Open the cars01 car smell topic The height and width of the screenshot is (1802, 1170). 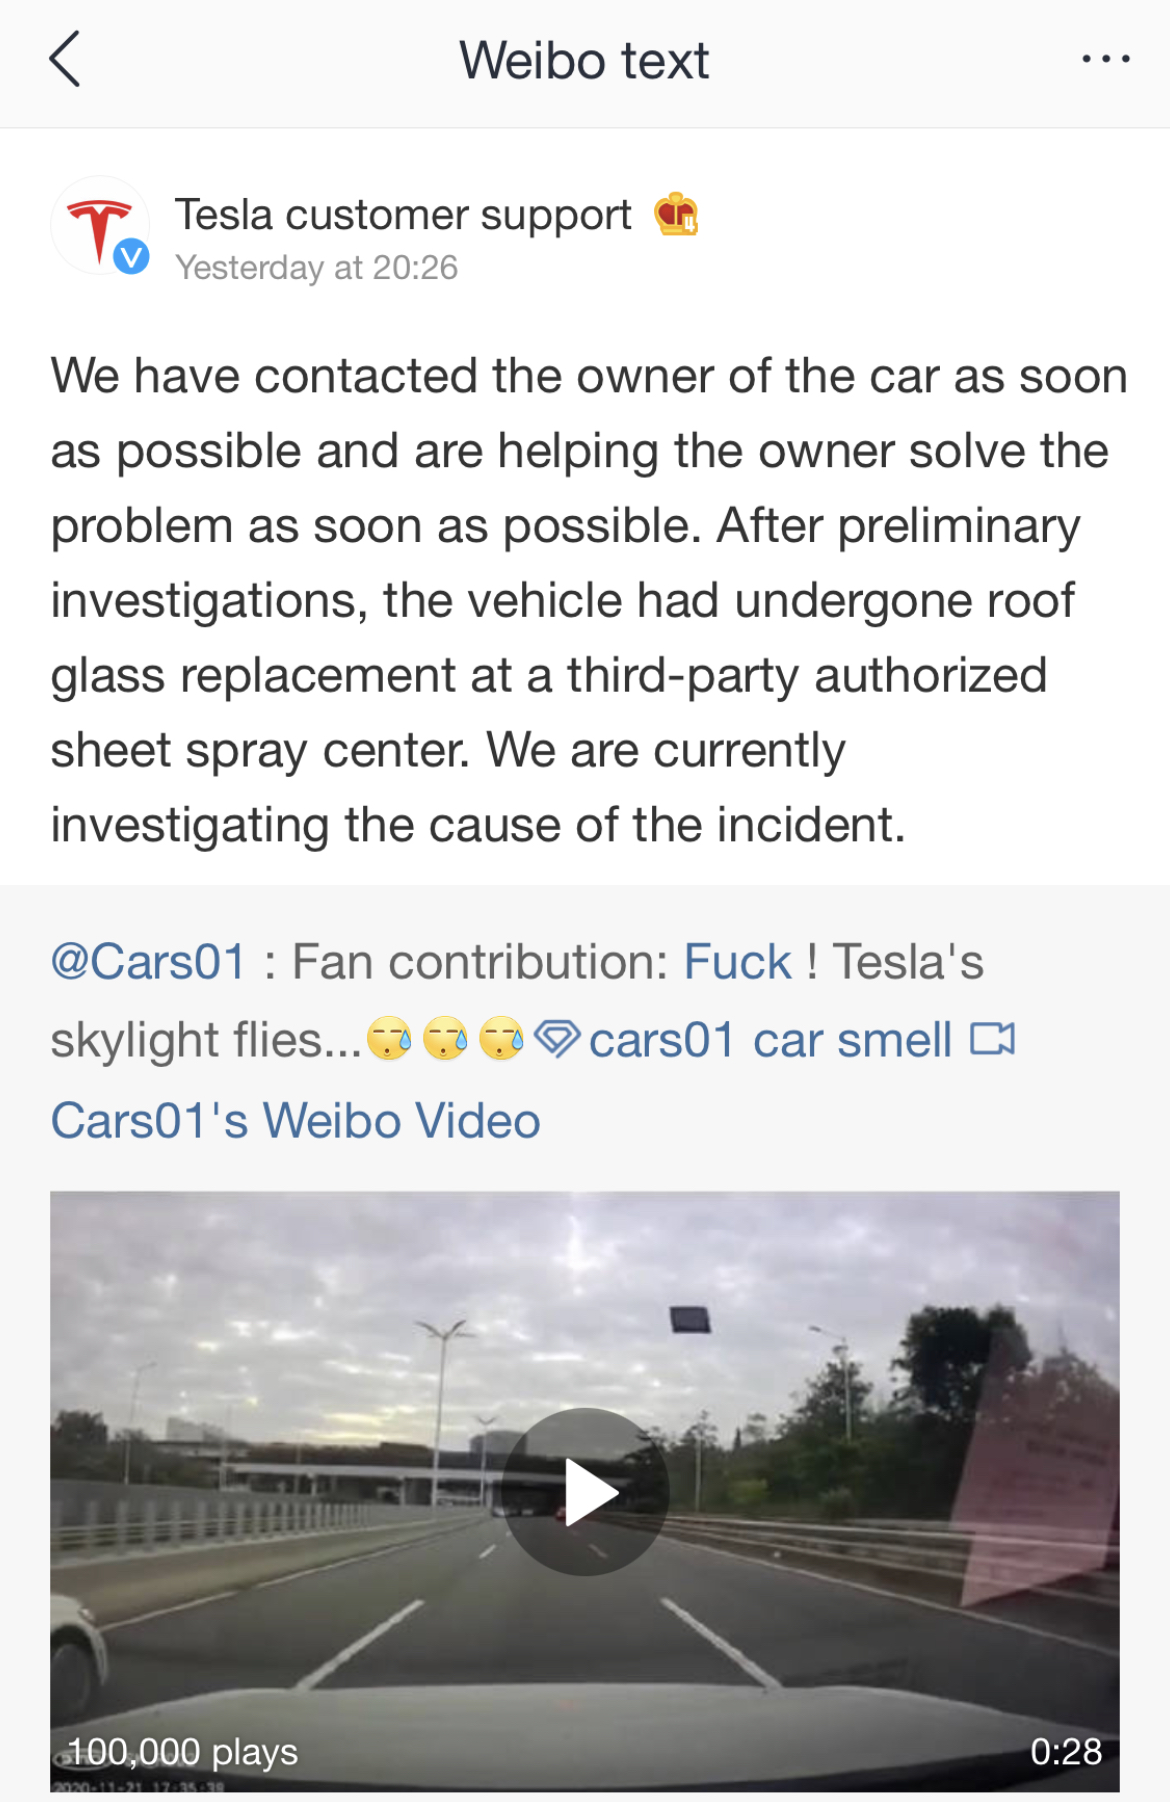(x=770, y=1038)
